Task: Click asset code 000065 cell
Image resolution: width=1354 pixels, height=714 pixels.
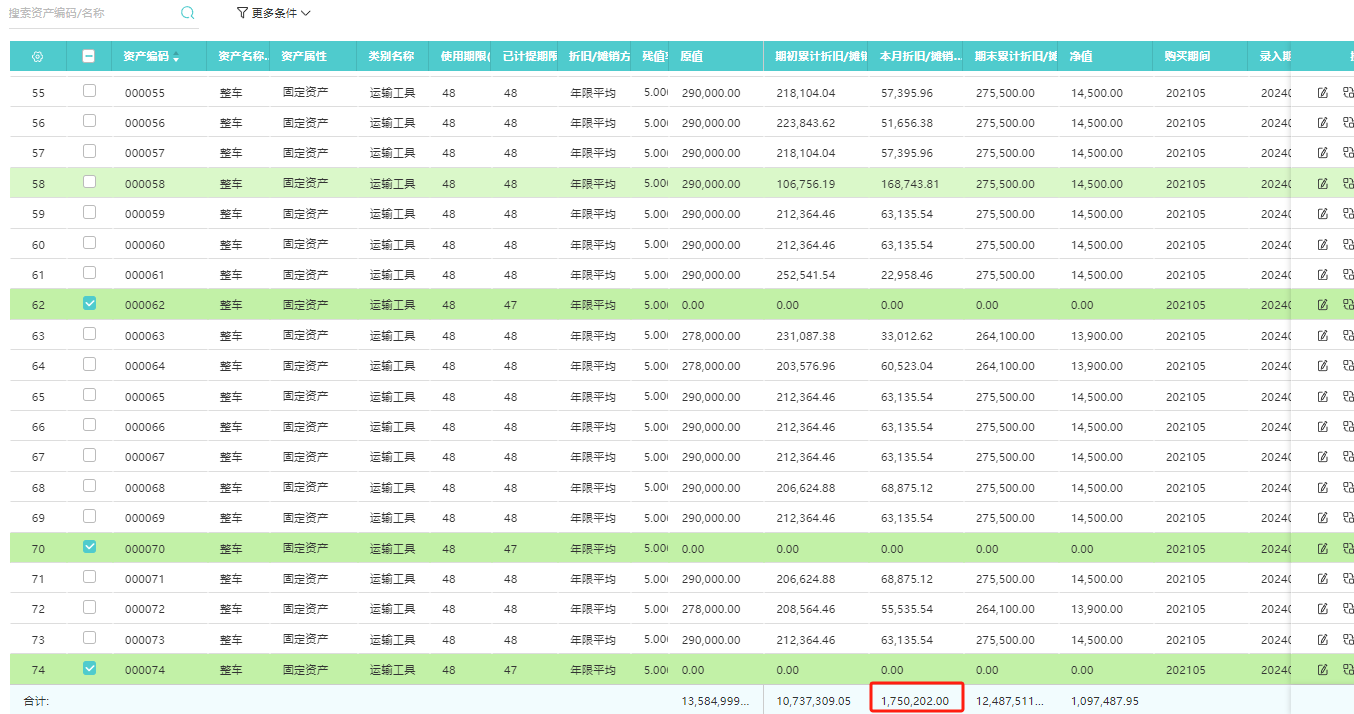Action: [x=145, y=397]
